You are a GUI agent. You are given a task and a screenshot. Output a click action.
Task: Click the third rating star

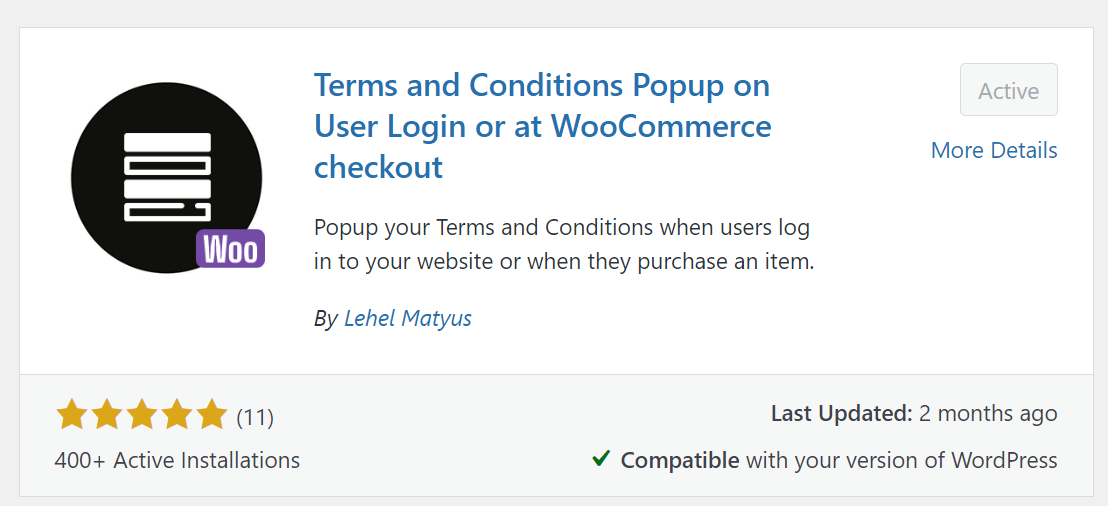pos(141,414)
